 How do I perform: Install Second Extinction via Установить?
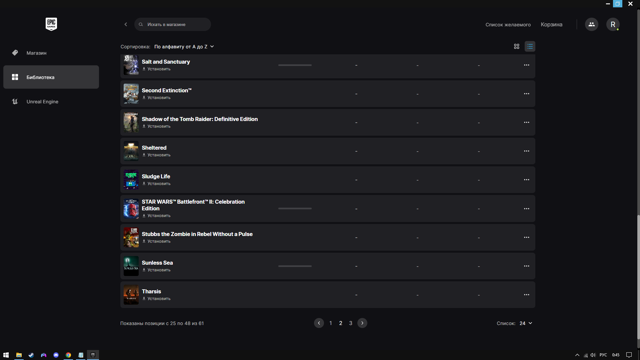156,98
